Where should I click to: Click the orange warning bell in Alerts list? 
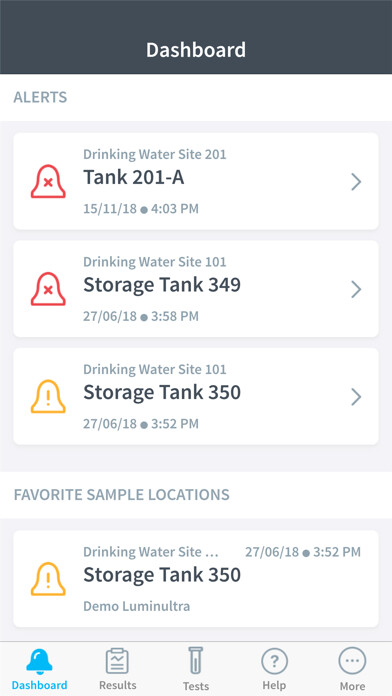click(48, 396)
